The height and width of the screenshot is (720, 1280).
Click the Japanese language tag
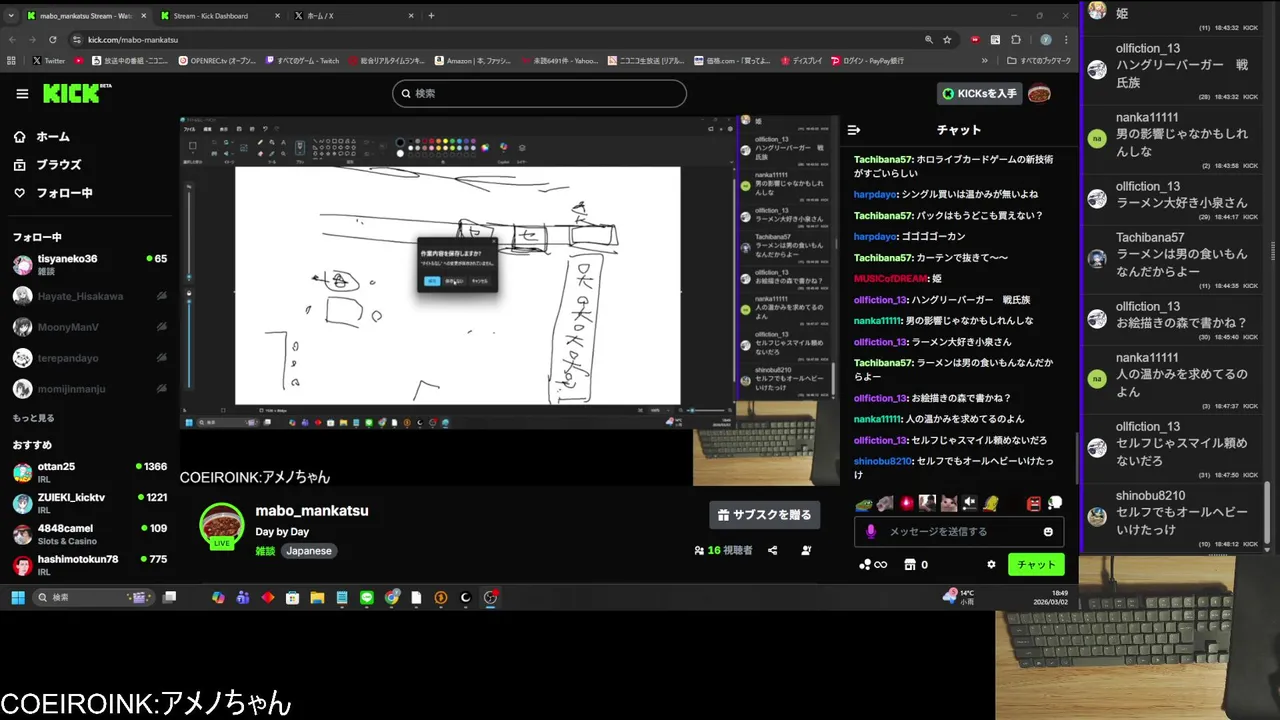(309, 551)
